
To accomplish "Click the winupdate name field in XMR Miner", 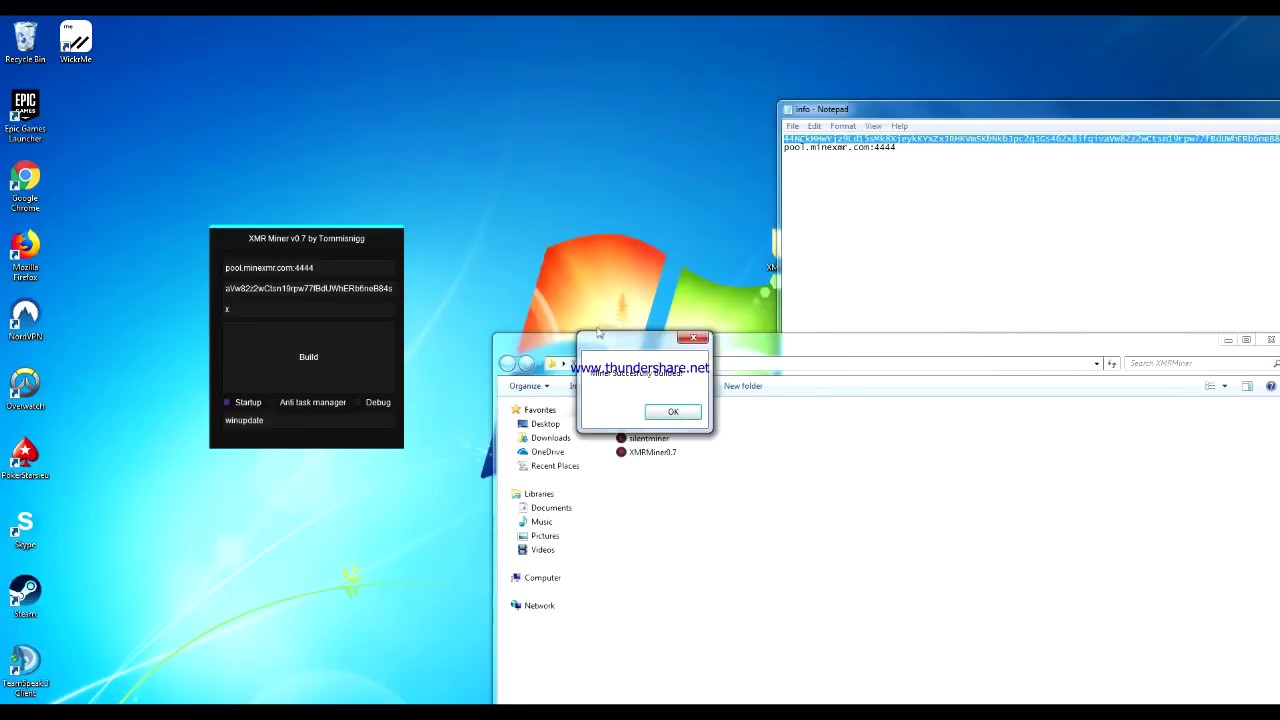I will tap(308, 420).
